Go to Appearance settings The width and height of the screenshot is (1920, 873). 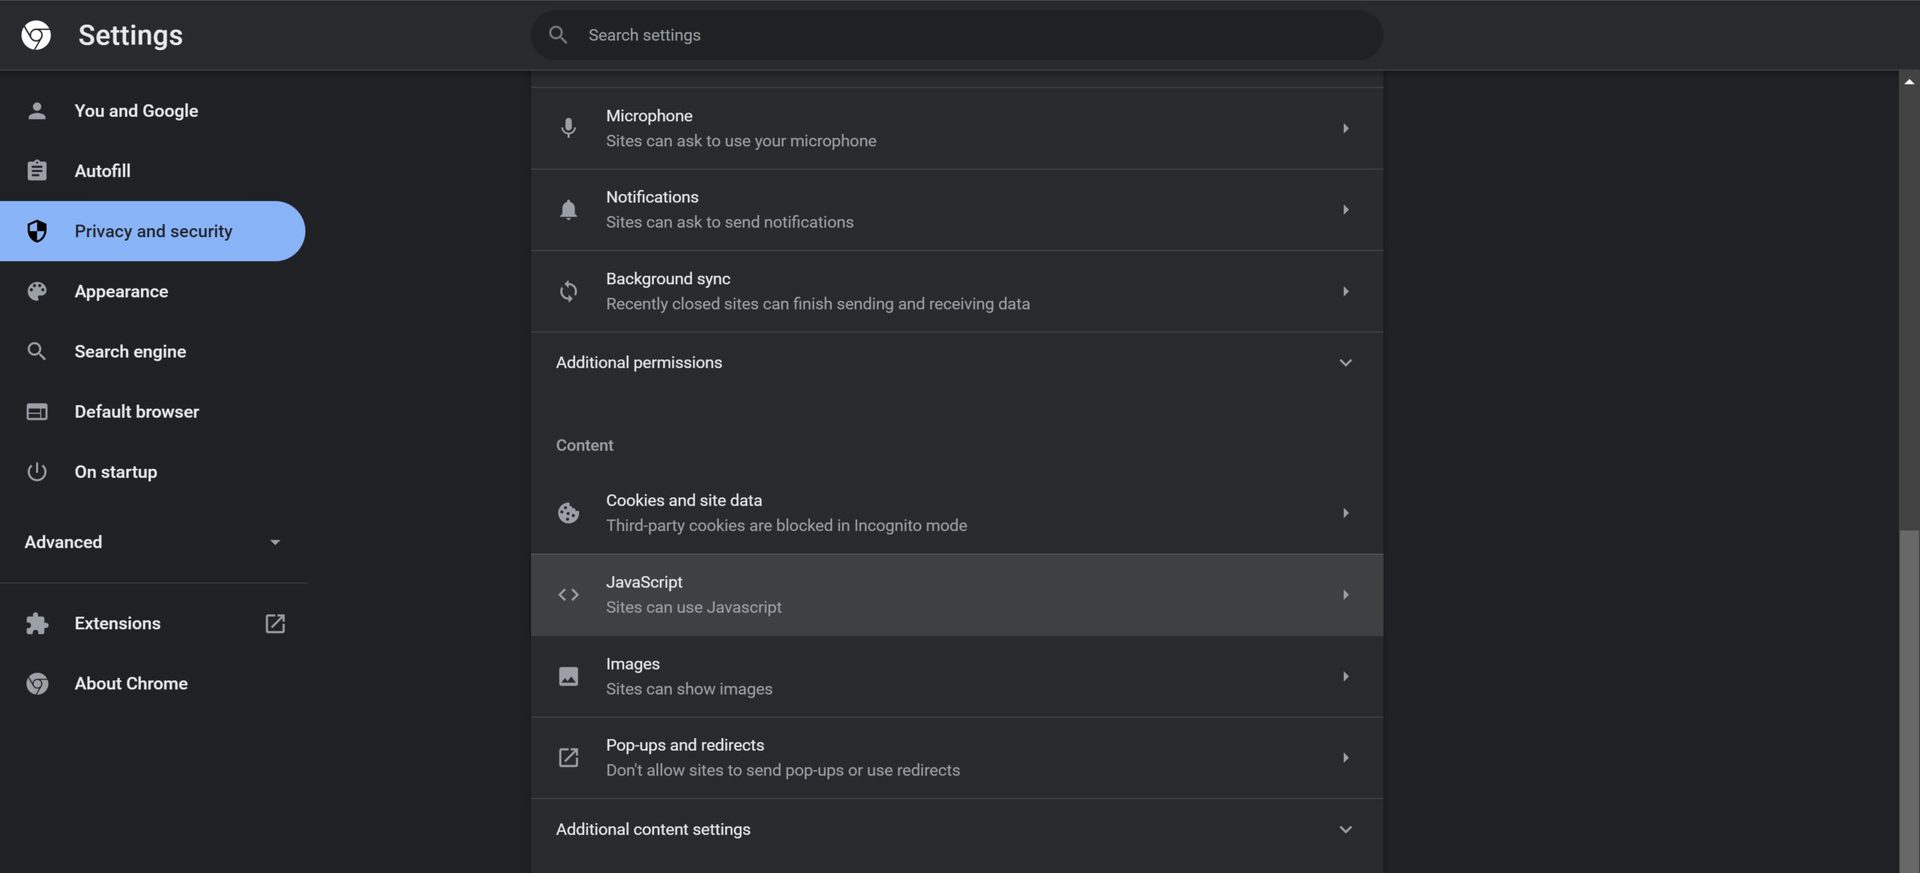(121, 292)
